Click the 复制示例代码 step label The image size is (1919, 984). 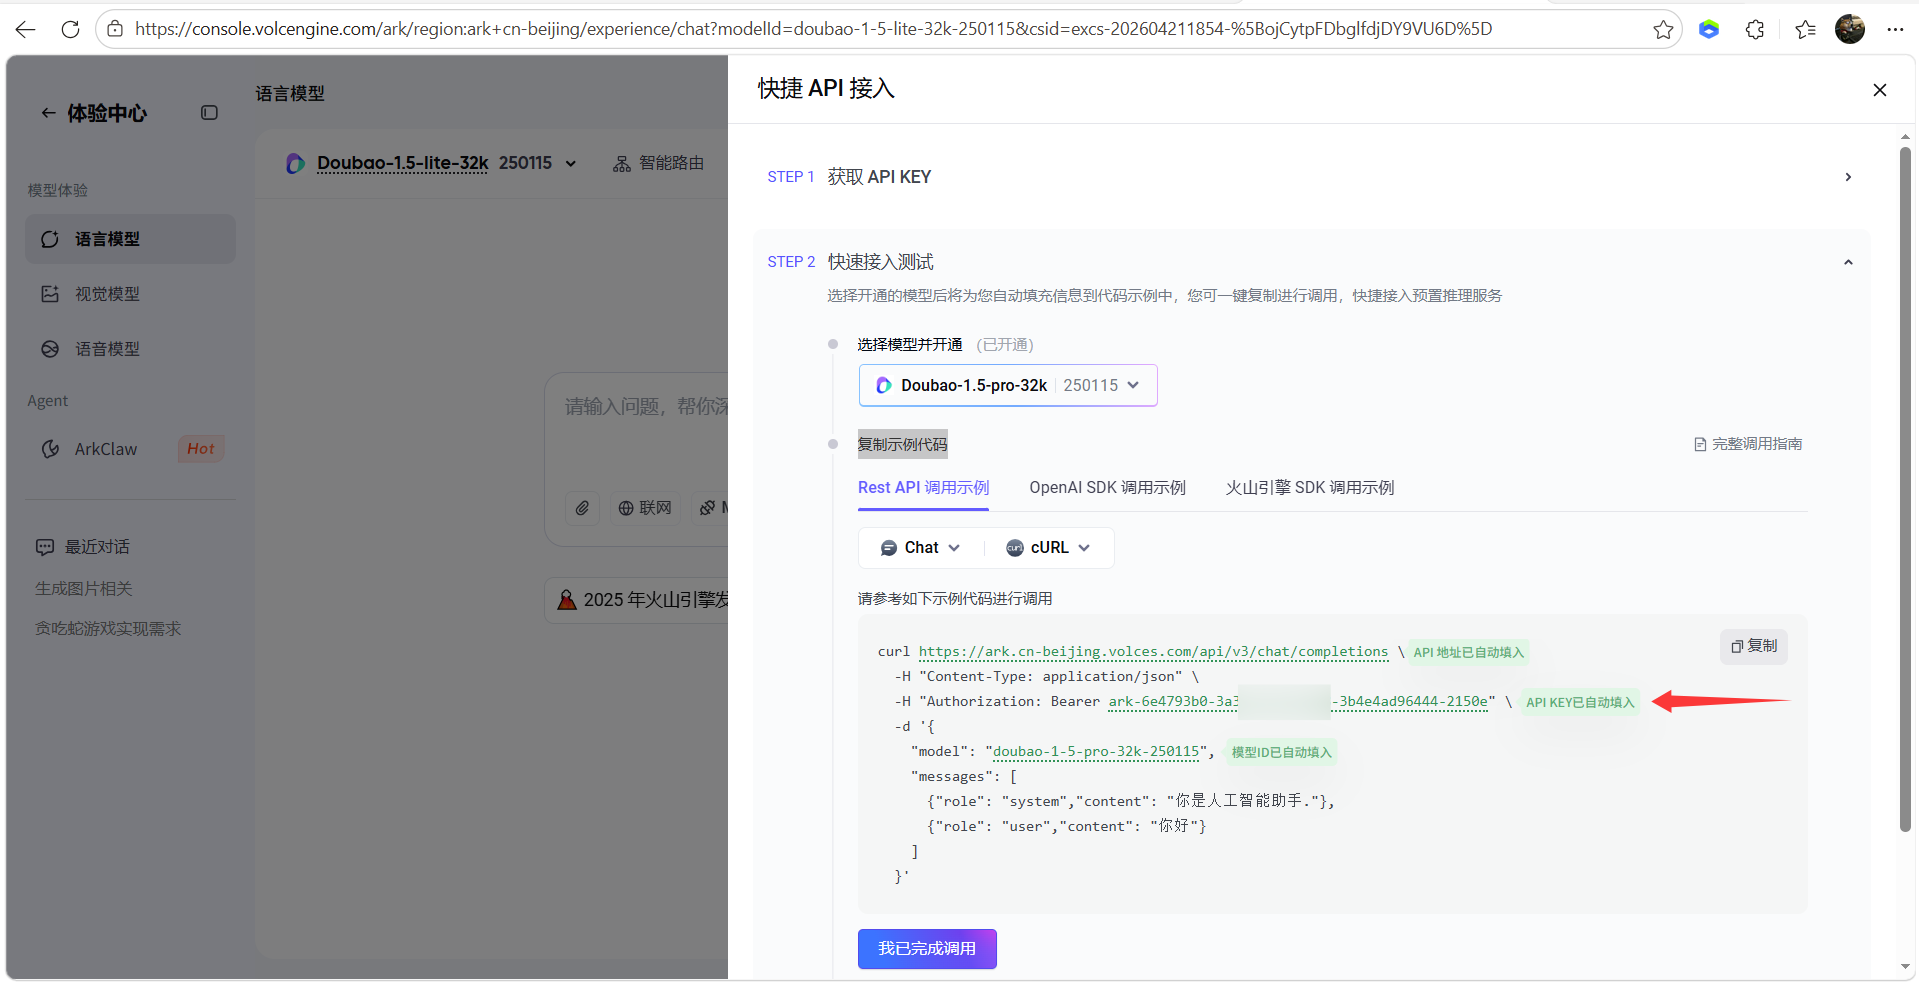(903, 445)
